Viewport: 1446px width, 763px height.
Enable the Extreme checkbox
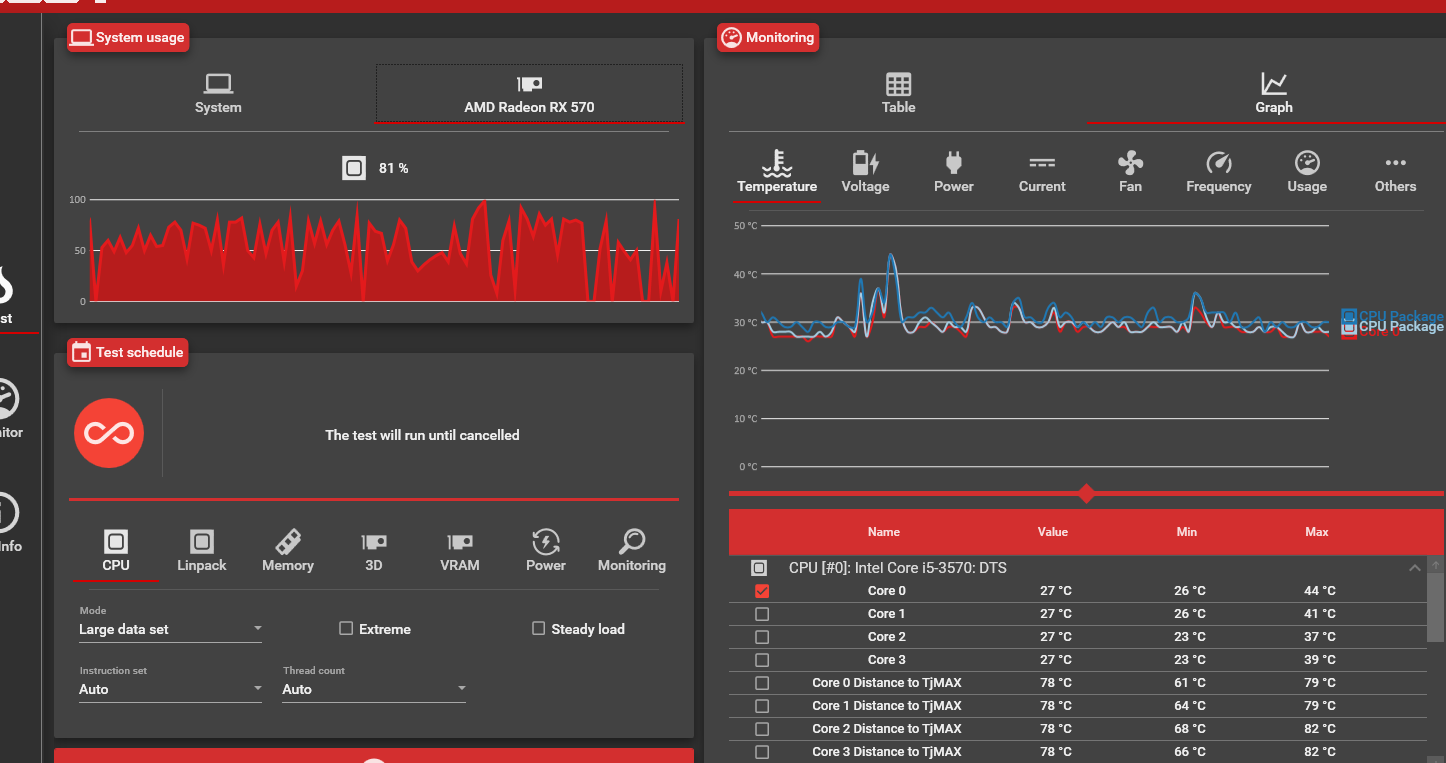346,628
